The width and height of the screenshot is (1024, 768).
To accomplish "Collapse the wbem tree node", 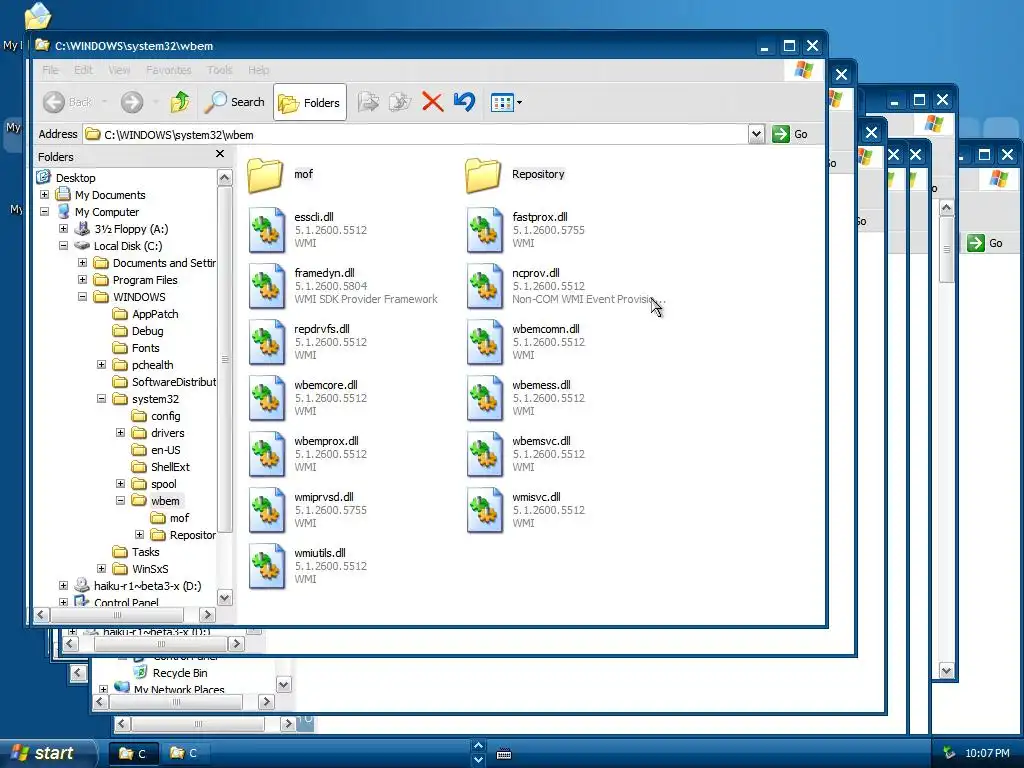I will tap(120, 500).
